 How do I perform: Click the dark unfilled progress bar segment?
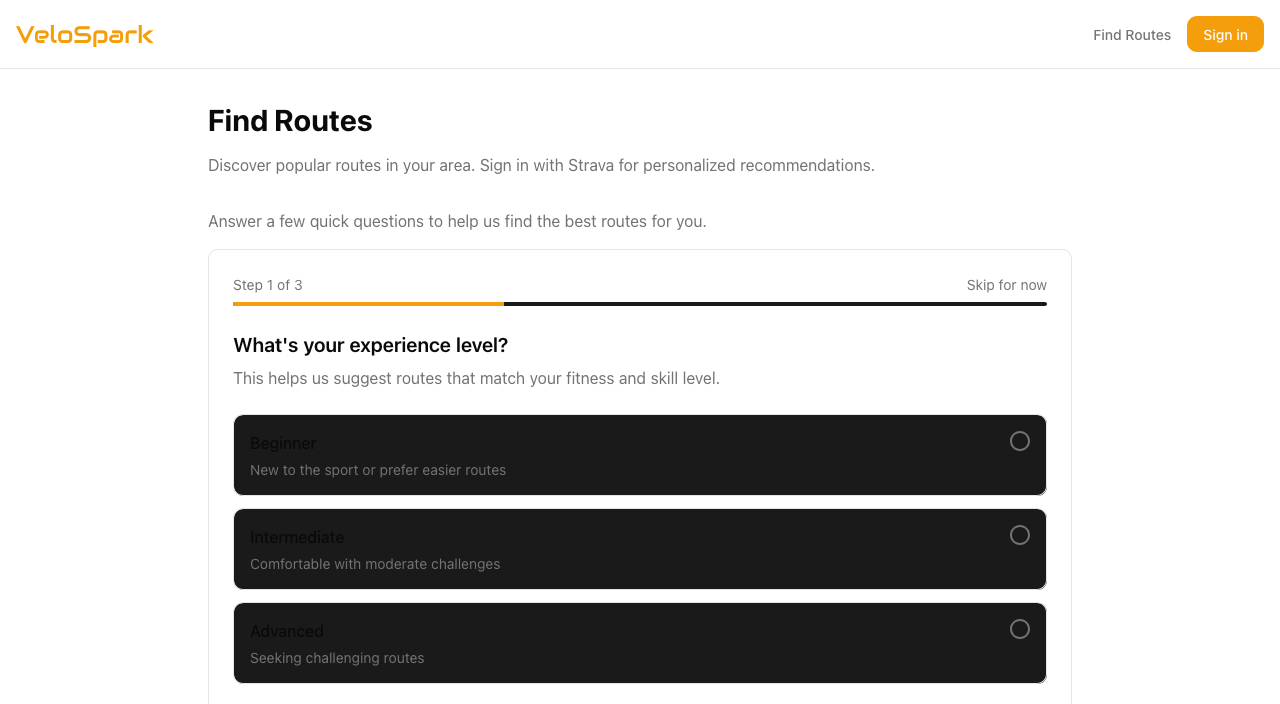click(x=775, y=303)
